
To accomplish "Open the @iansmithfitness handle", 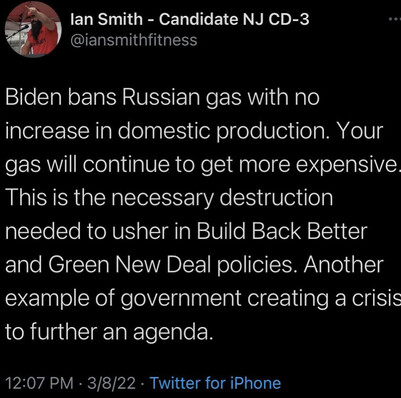I will [134, 41].
